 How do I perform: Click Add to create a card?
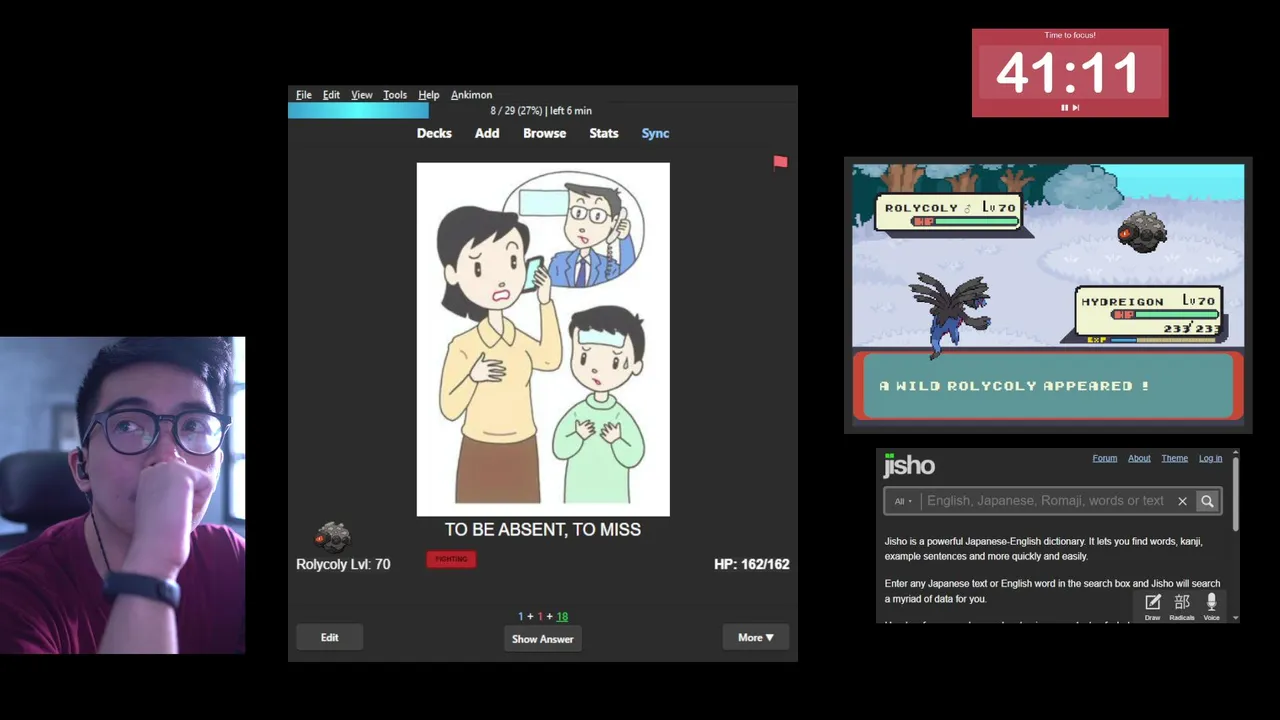click(487, 133)
